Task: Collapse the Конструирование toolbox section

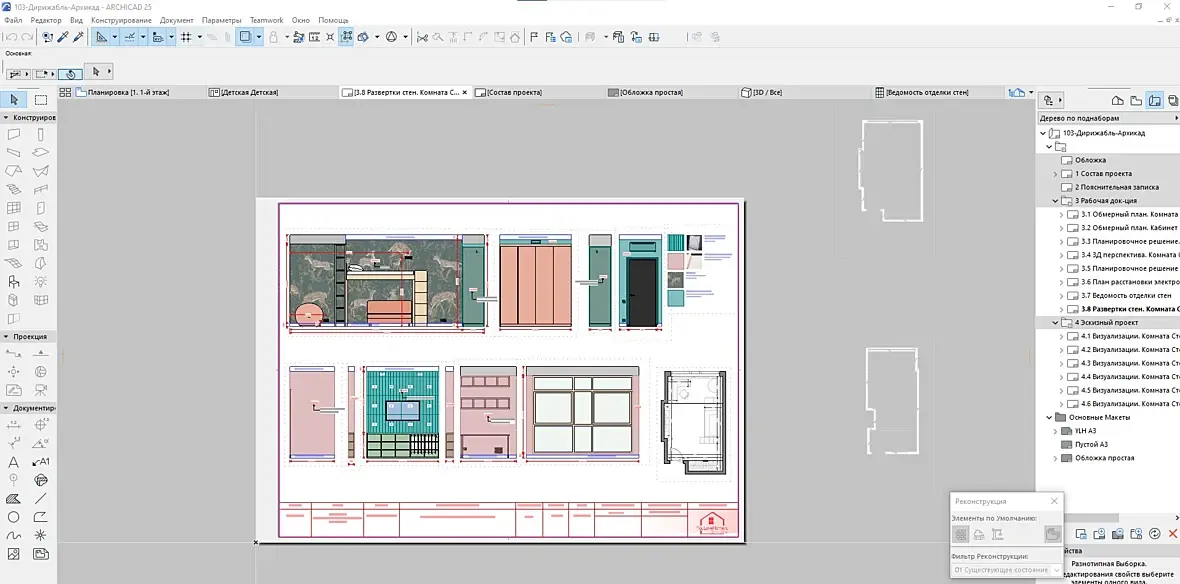Action: (x=5, y=118)
